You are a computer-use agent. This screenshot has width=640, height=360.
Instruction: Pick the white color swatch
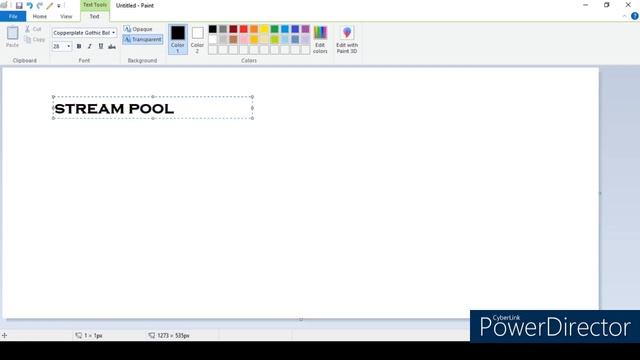213,40
